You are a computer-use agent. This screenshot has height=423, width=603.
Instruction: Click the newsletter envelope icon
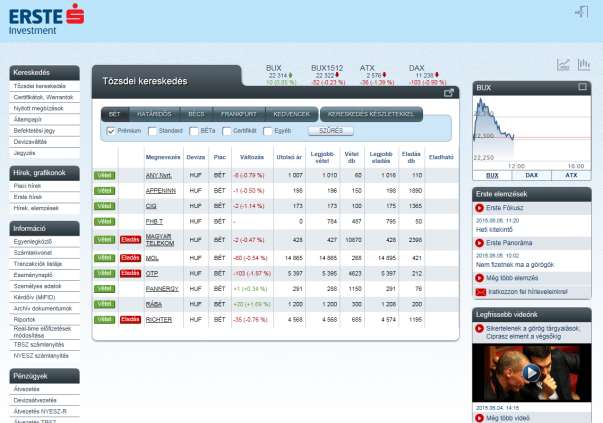click(481, 292)
